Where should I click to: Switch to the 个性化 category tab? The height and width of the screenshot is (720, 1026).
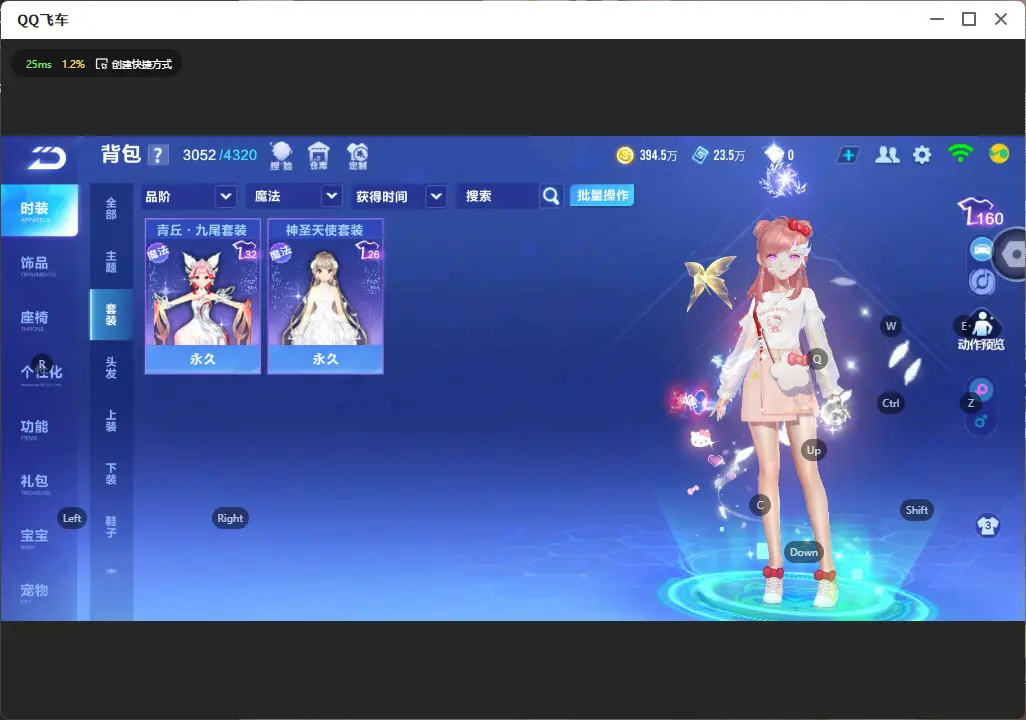point(39,374)
